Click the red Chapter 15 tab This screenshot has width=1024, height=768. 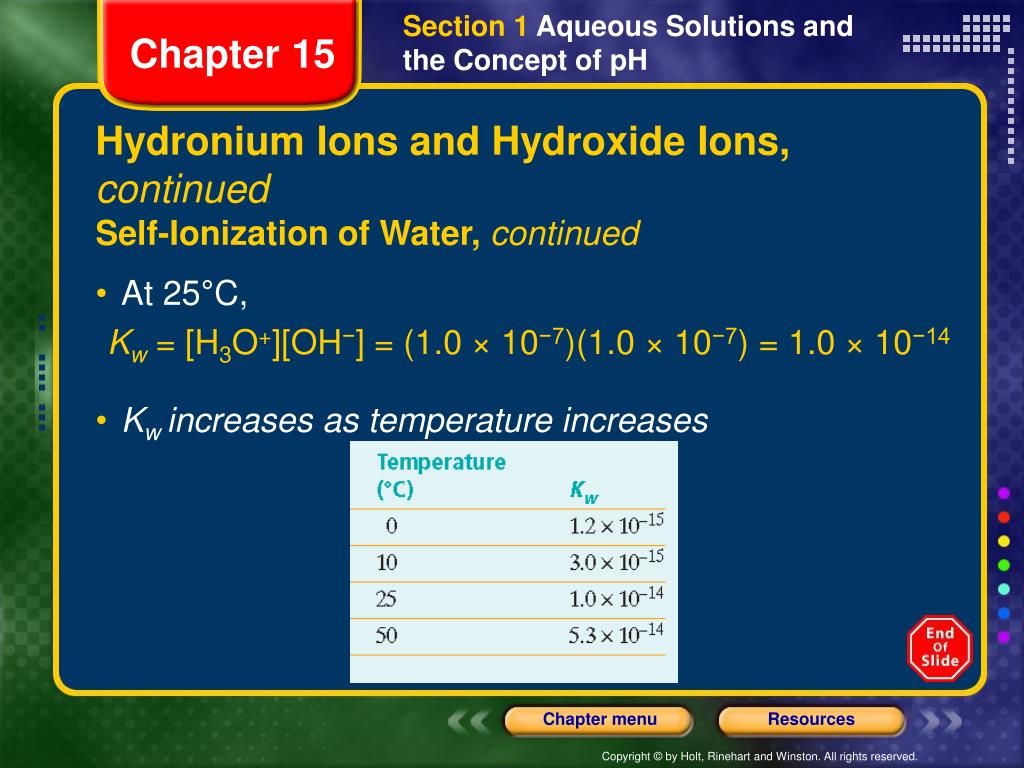[229, 54]
